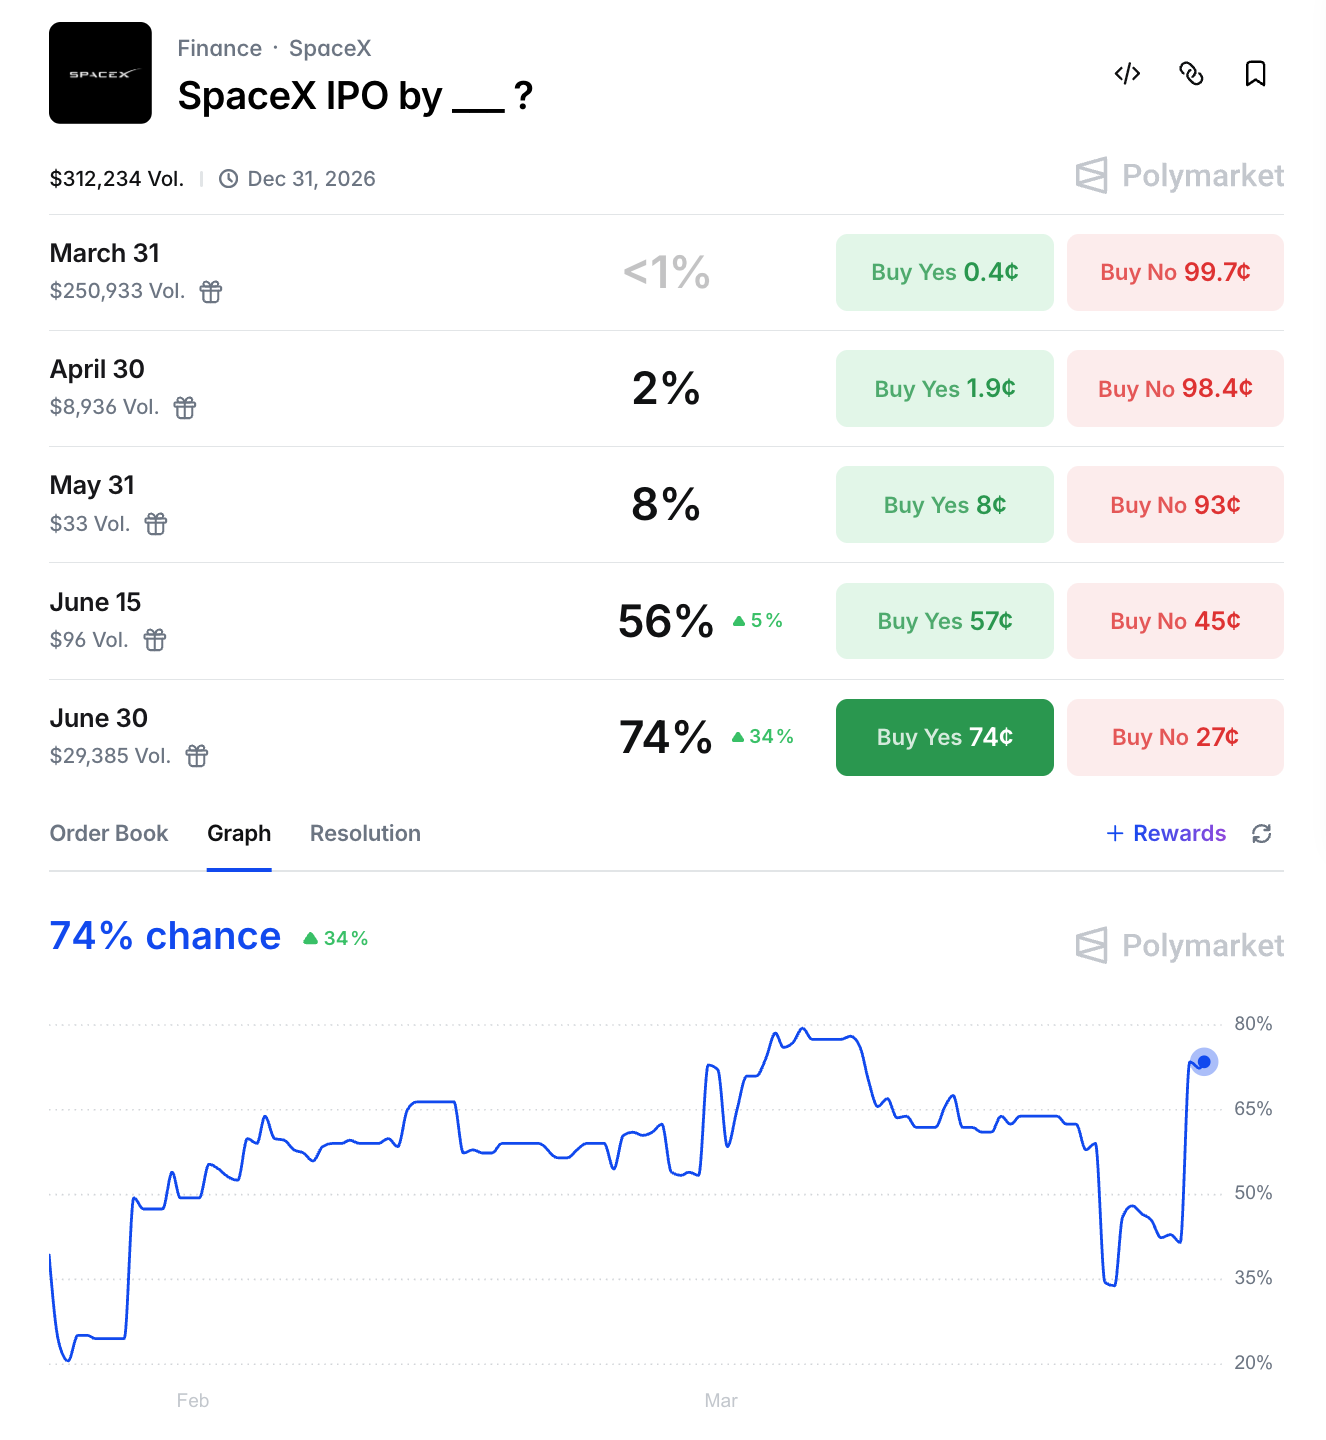This screenshot has width=1326, height=1440.
Task: Click the rewards gift icon for March 31
Action: click(211, 292)
